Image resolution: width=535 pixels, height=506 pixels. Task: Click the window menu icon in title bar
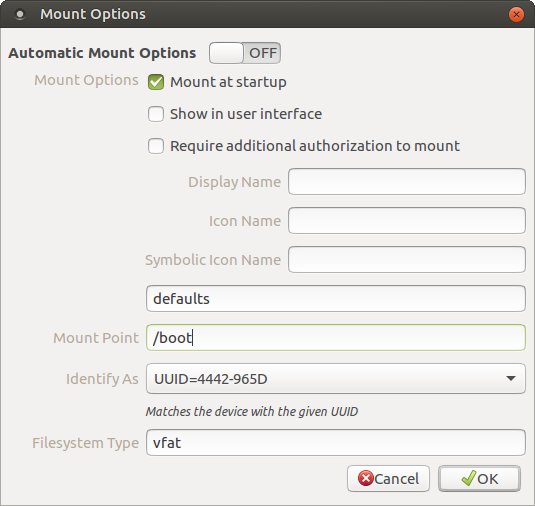click(x=20, y=14)
